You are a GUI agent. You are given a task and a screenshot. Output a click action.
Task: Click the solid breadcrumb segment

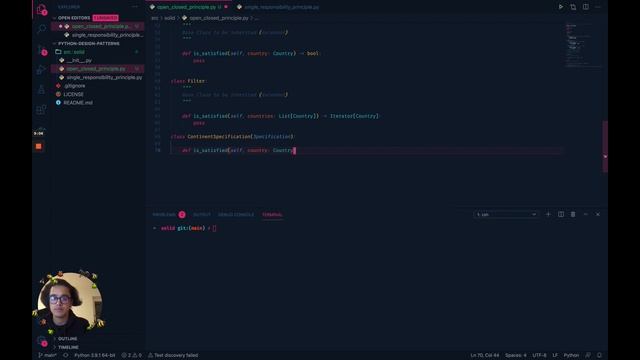[169, 18]
